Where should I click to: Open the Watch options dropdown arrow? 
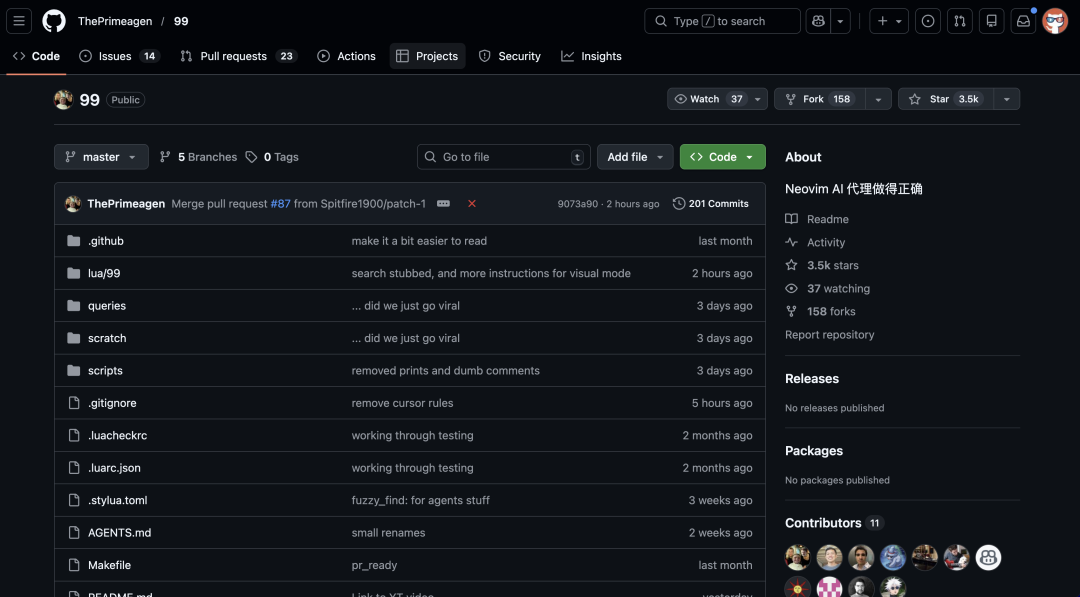[758, 99]
